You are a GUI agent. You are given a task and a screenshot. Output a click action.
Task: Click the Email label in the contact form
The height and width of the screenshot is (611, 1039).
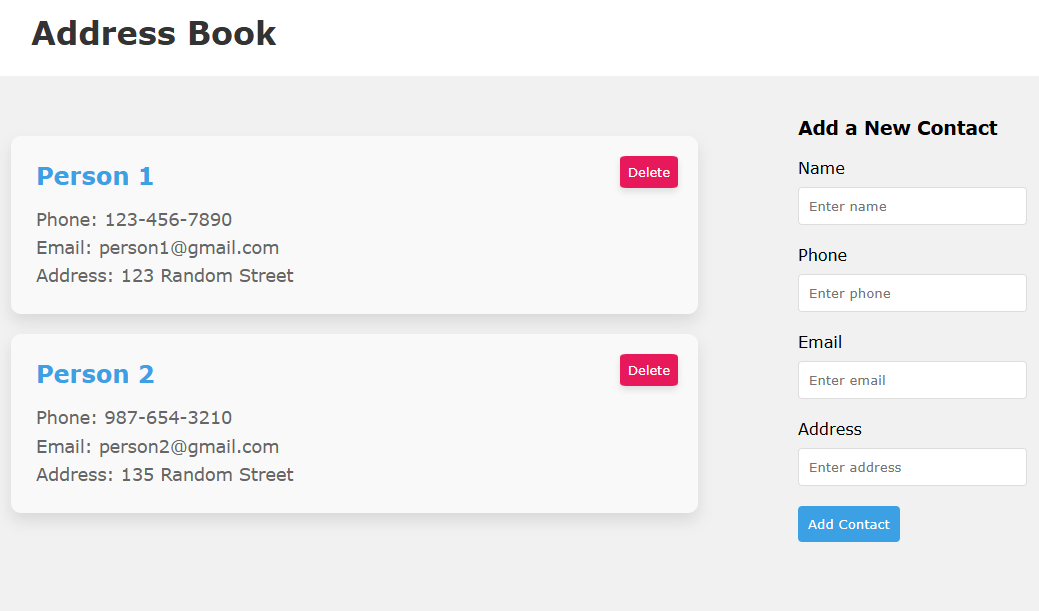click(820, 342)
